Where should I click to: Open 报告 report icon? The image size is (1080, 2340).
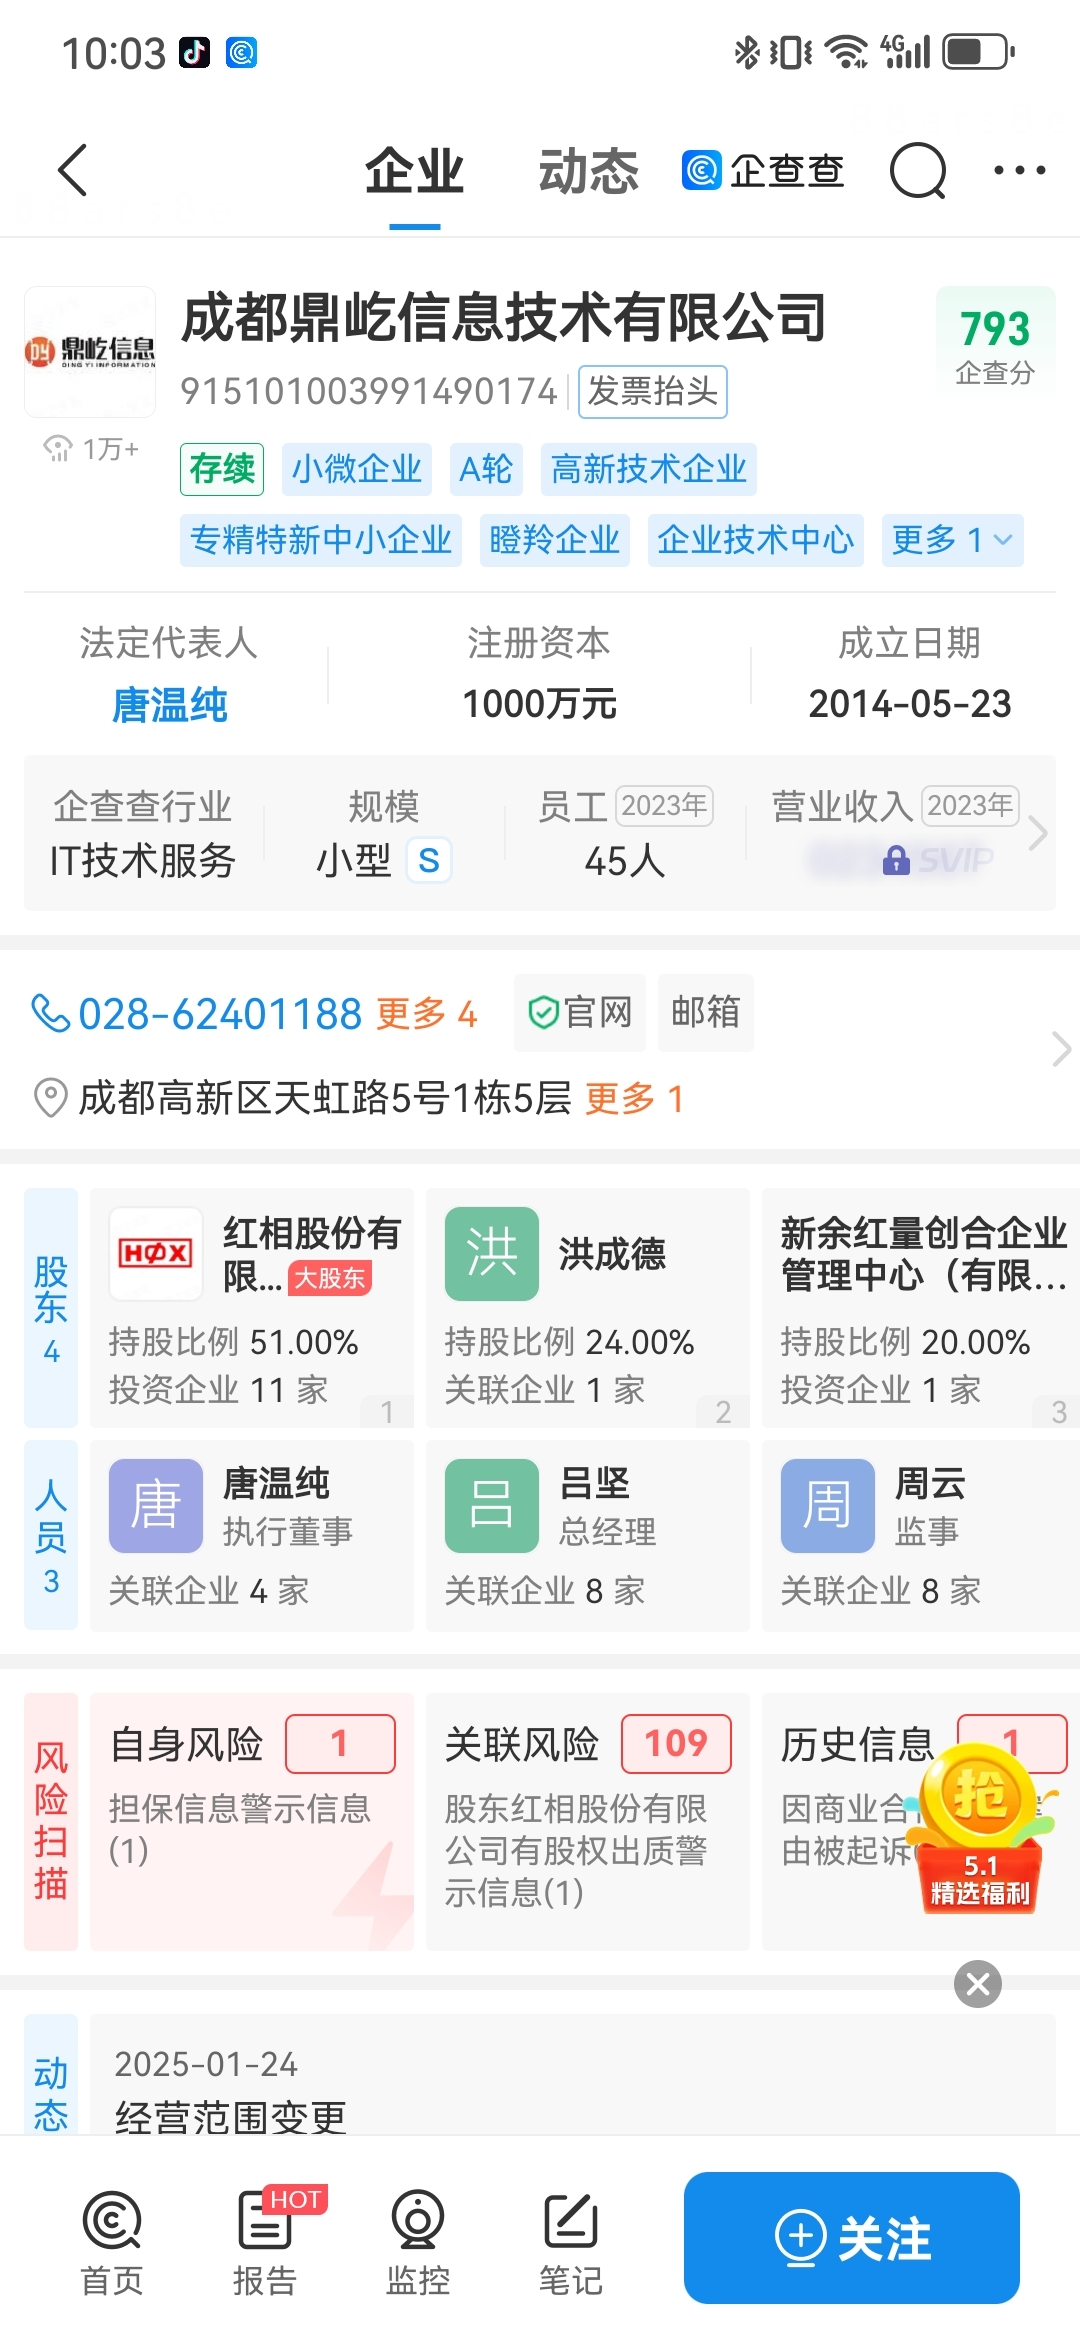265,2244
